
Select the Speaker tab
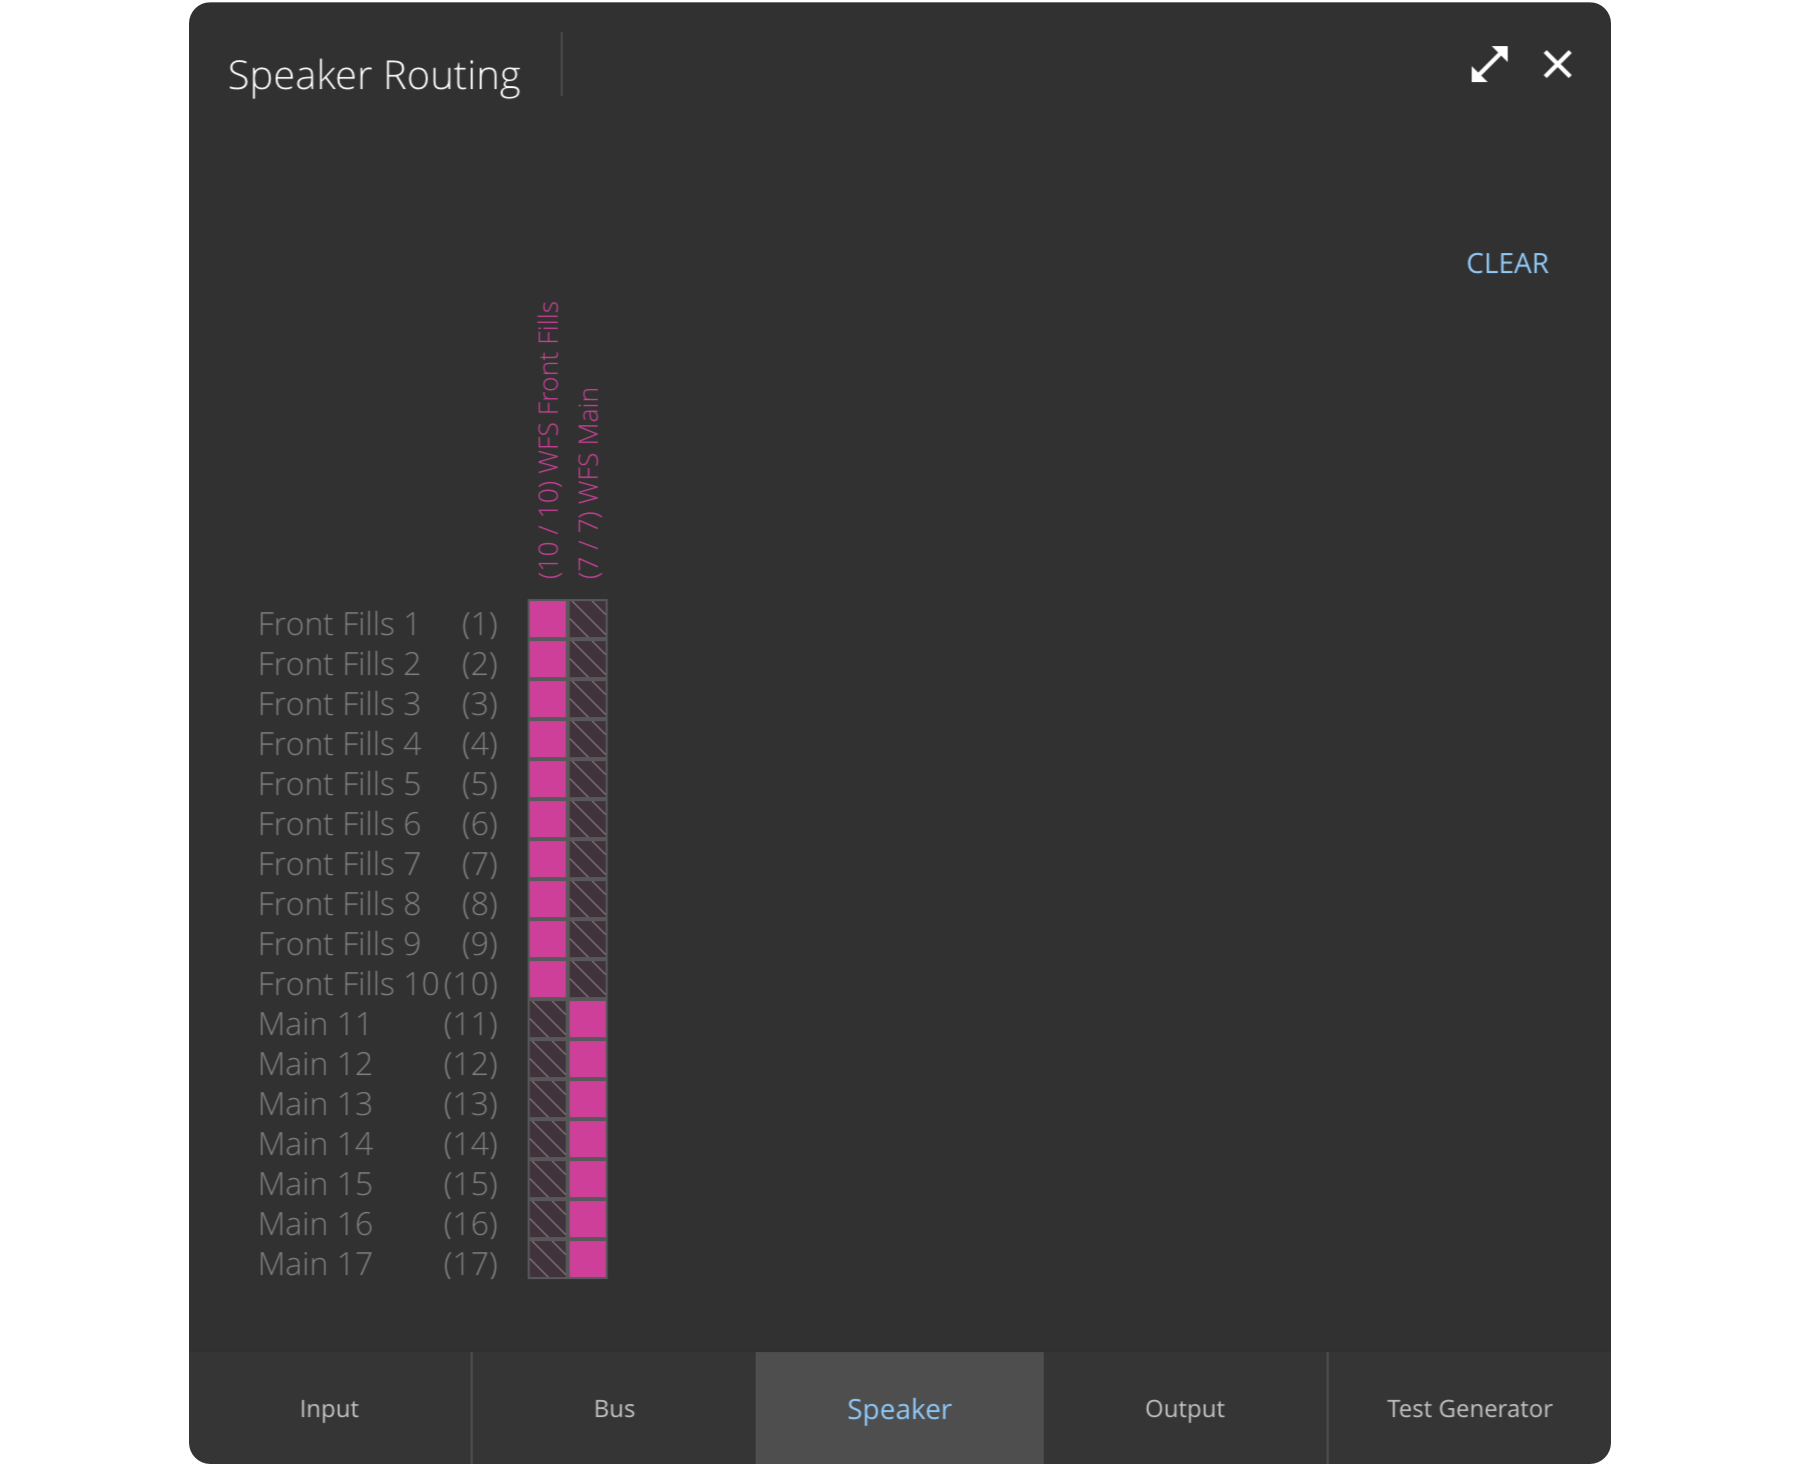pyautogui.click(x=899, y=1408)
